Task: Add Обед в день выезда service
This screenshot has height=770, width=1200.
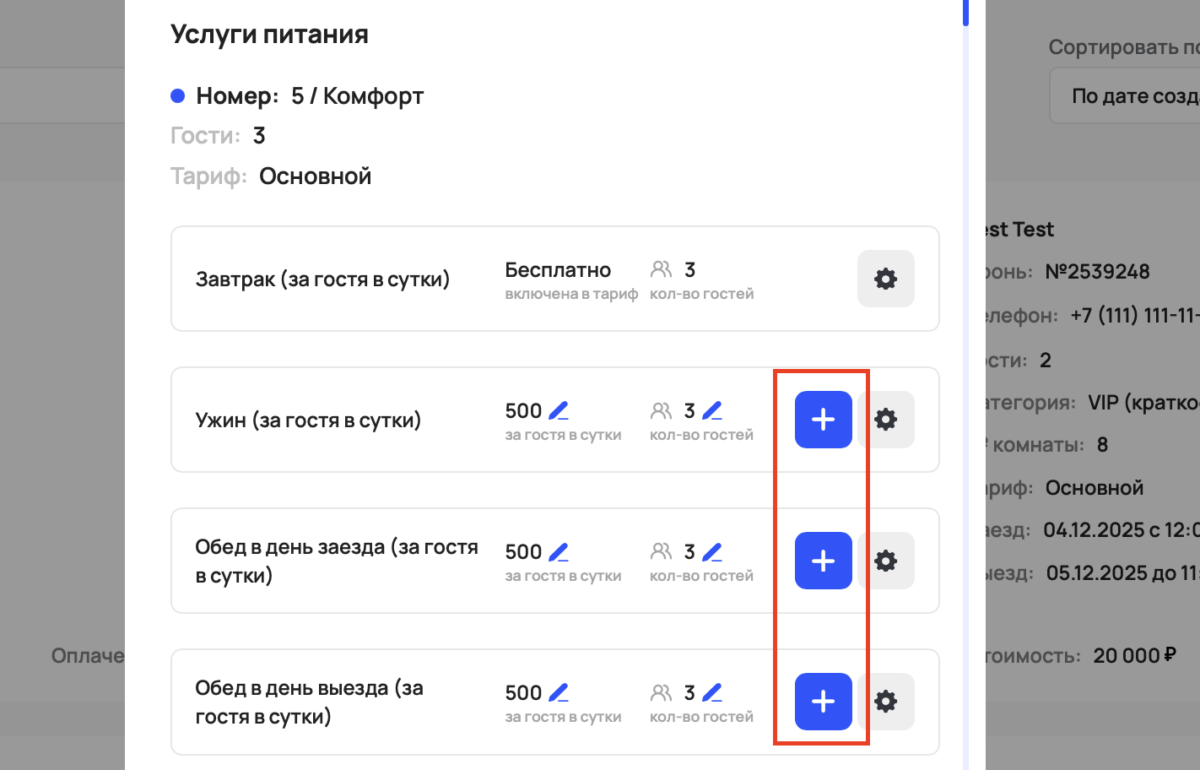Action: point(822,701)
